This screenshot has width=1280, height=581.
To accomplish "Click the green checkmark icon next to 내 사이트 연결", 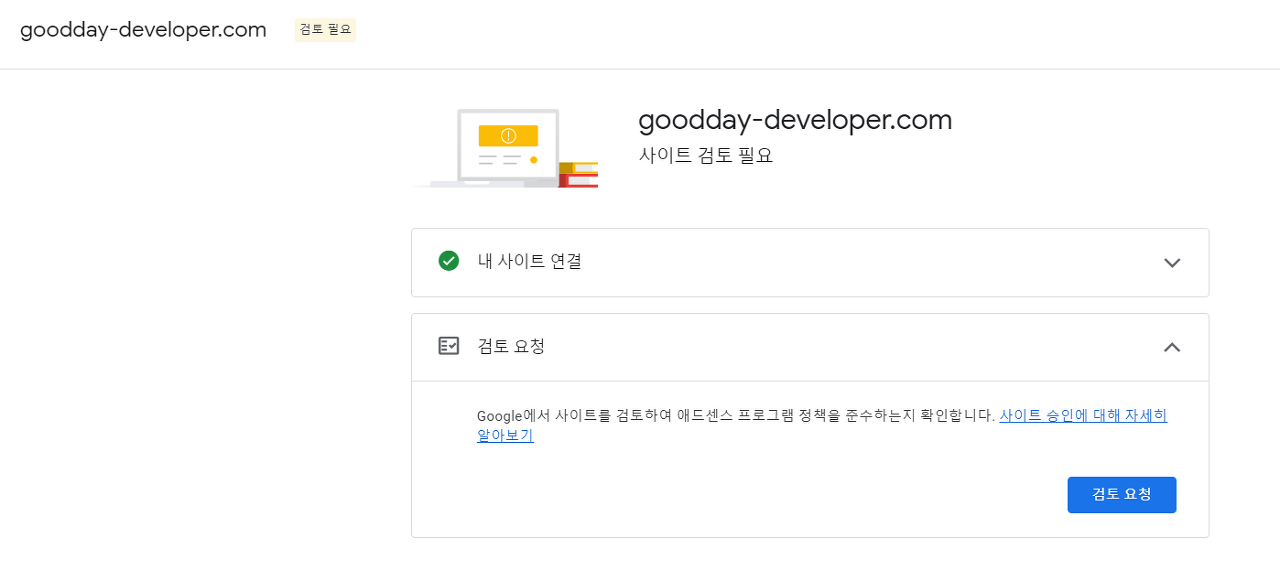I will 448,261.
